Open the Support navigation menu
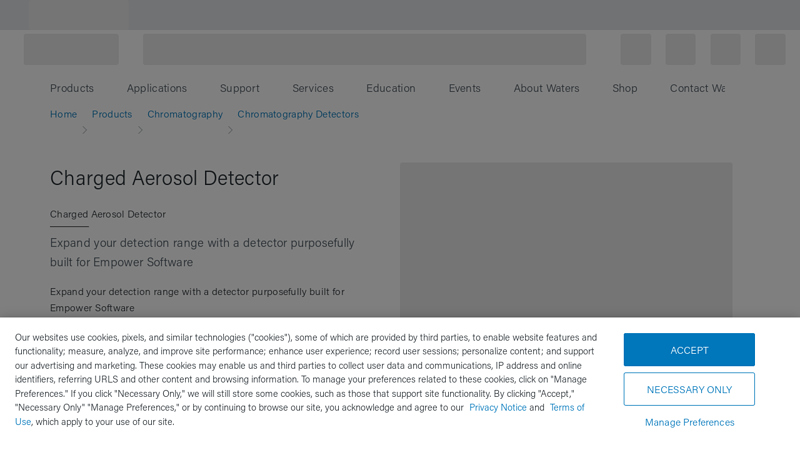Viewport: 800px width, 450px height. [239, 88]
